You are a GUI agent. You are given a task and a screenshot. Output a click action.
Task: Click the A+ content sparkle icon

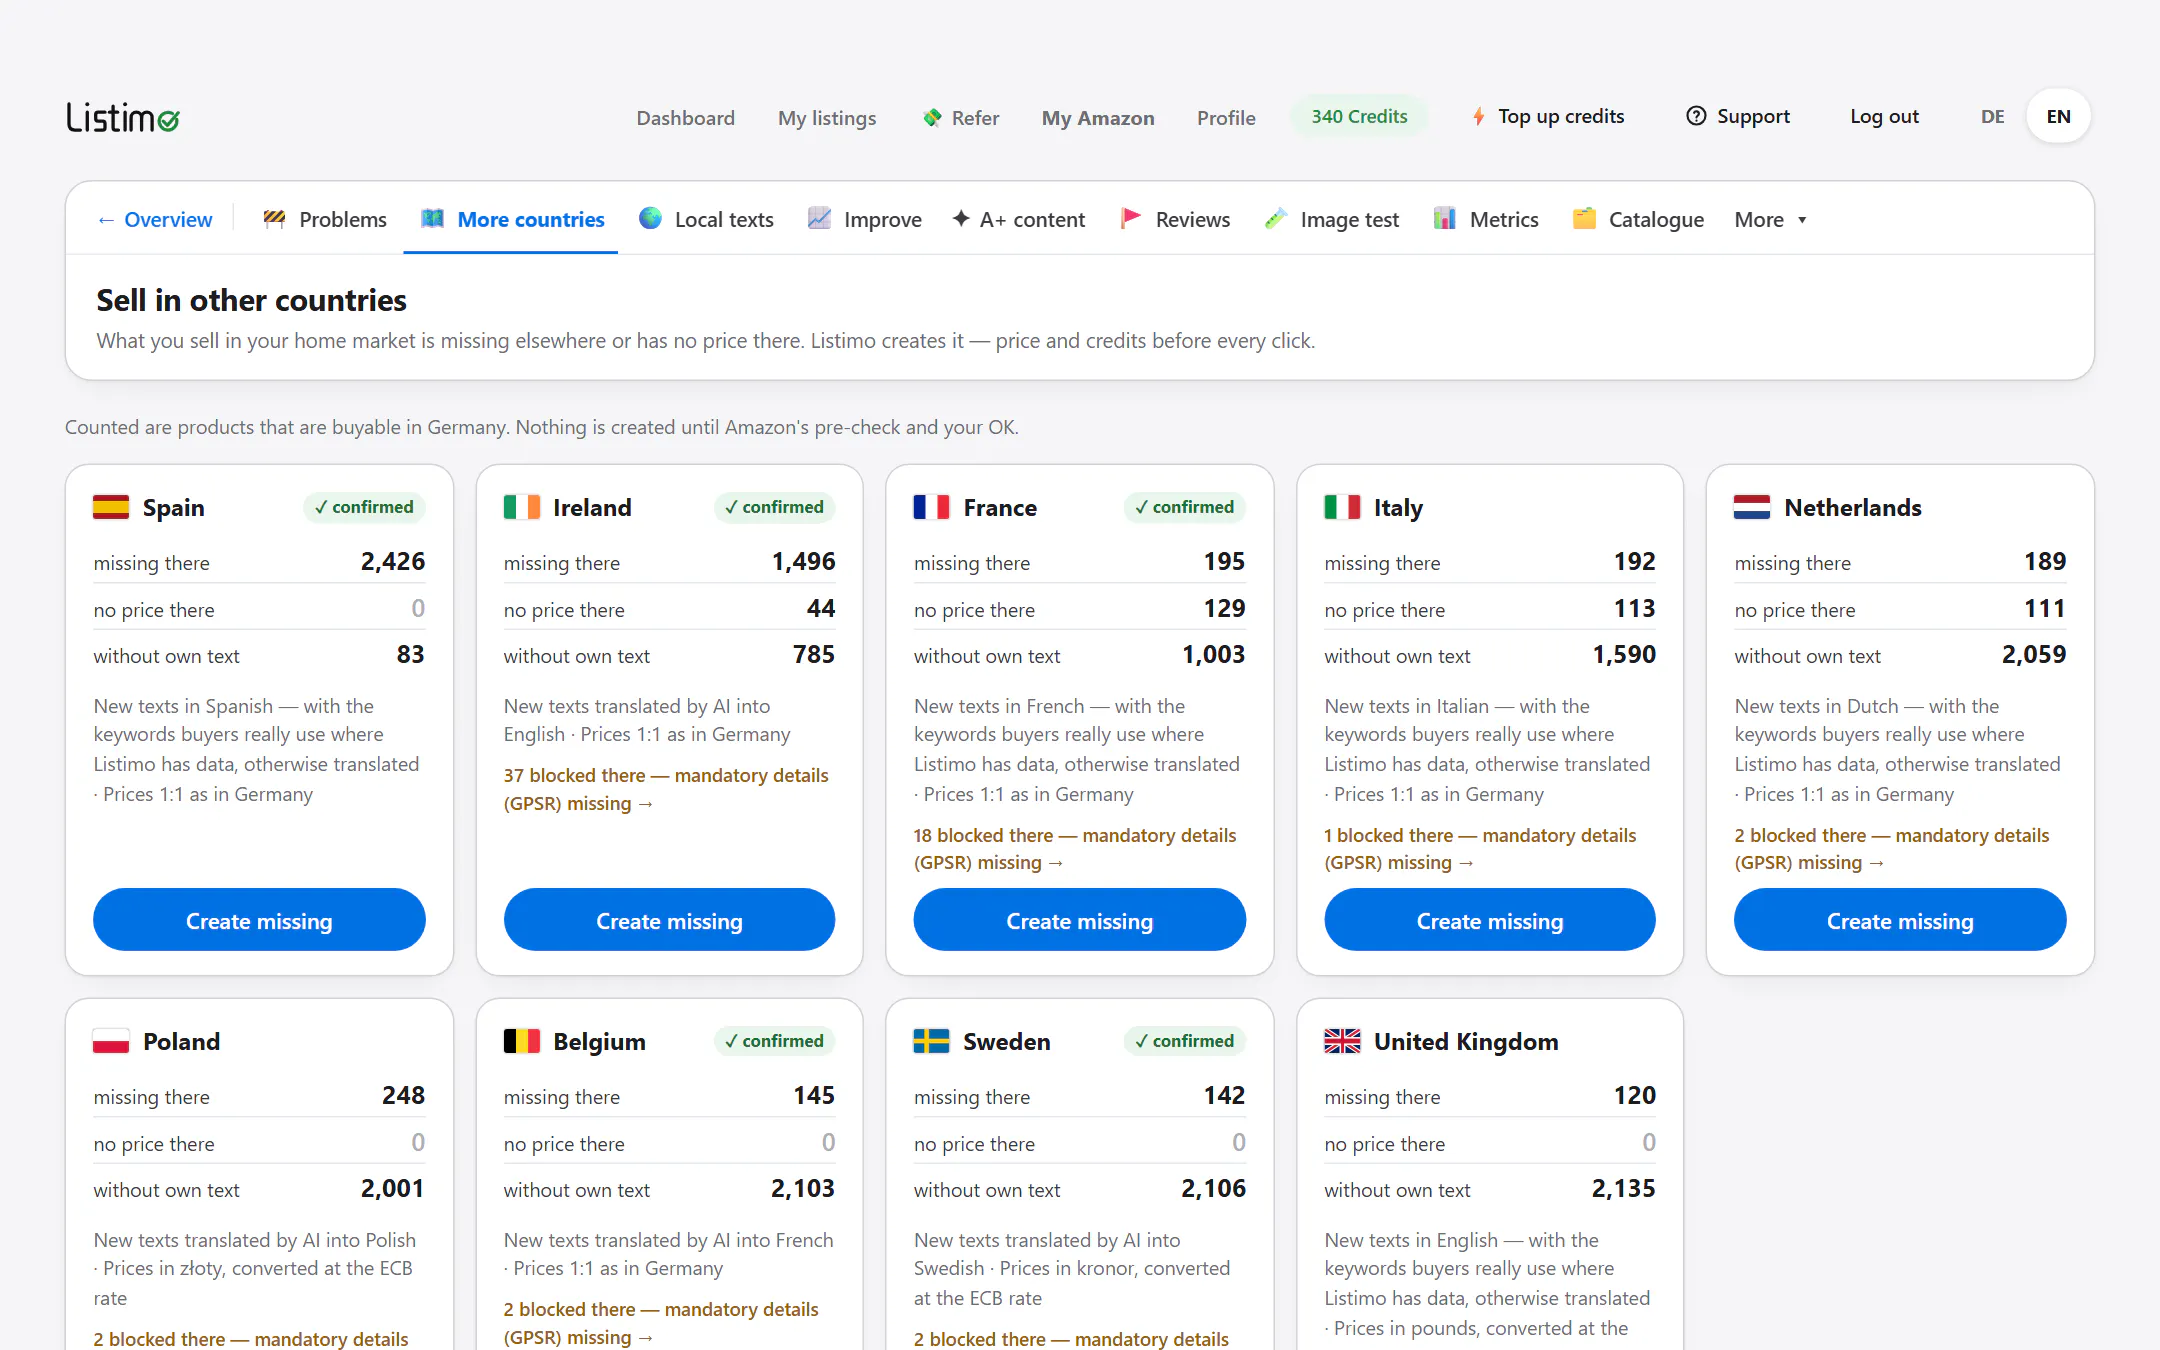pyautogui.click(x=961, y=219)
